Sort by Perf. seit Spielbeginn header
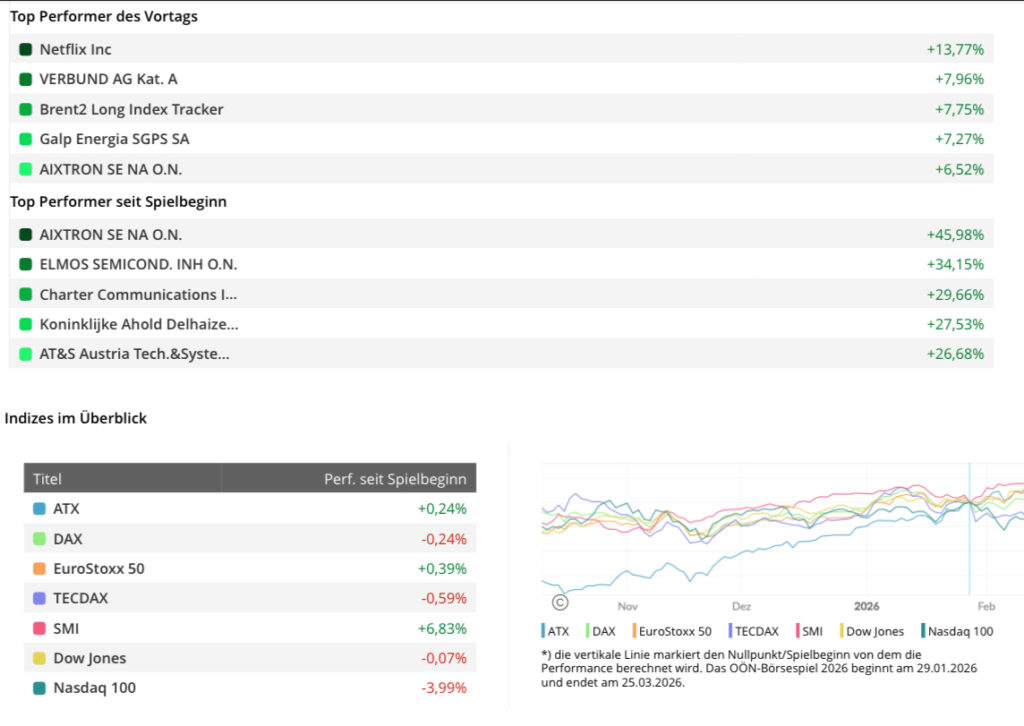1024x726 pixels. [x=394, y=478]
